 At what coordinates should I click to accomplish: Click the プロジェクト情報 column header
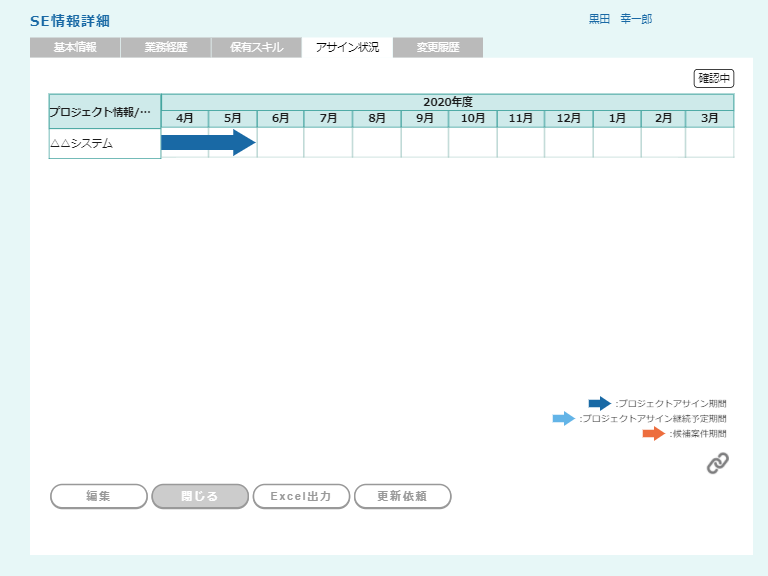point(105,111)
